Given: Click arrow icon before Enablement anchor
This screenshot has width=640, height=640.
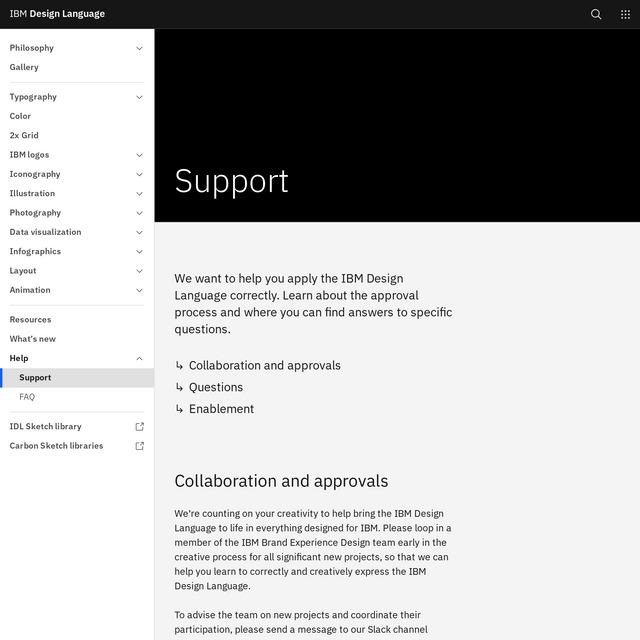Looking at the screenshot, I should tap(179, 409).
